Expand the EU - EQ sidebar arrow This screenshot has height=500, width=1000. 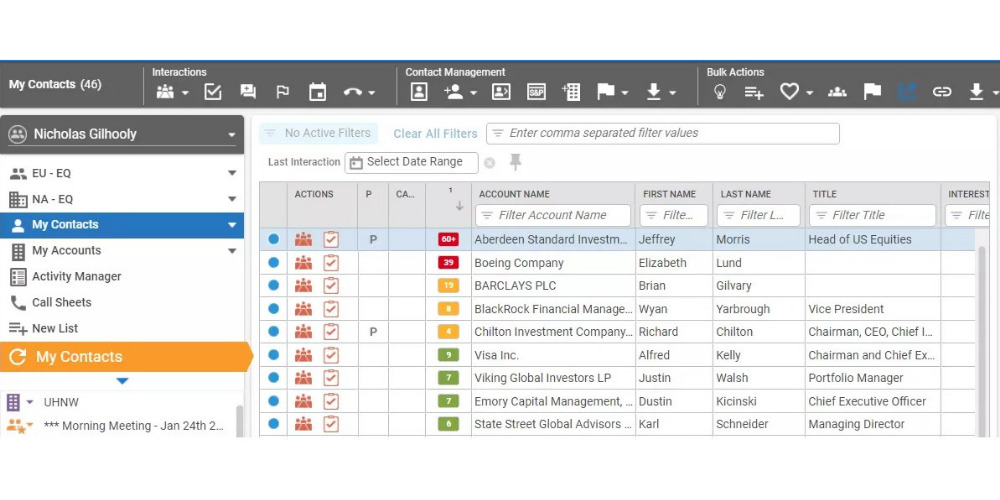[232, 173]
